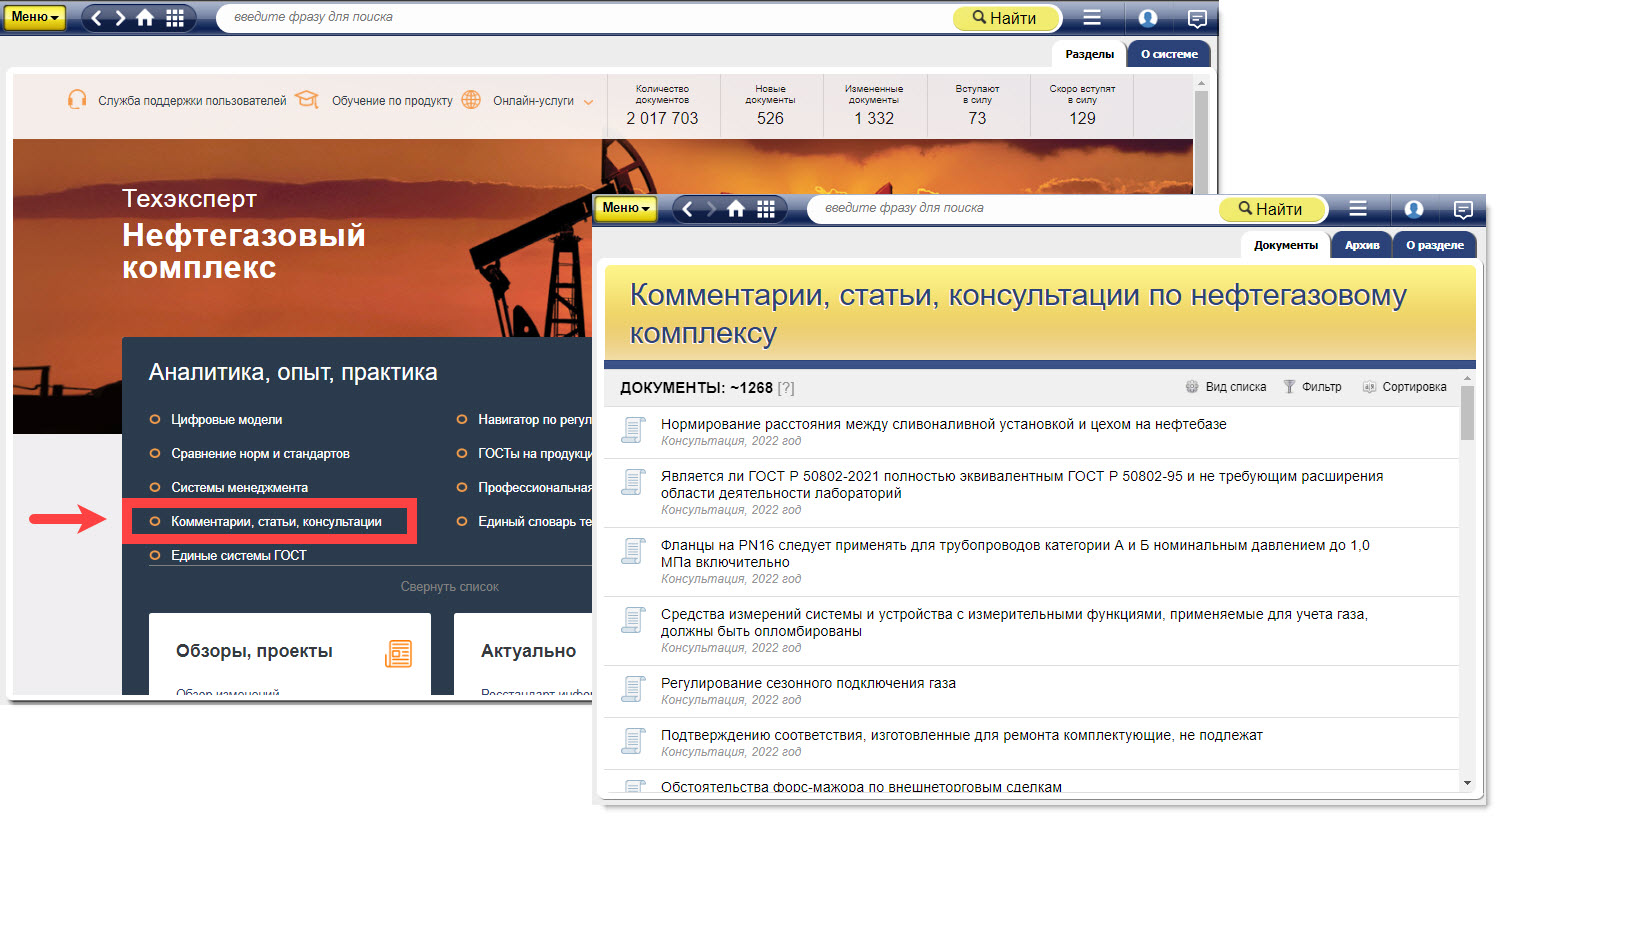Go forward using the arrow in the back window

[120, 17]
